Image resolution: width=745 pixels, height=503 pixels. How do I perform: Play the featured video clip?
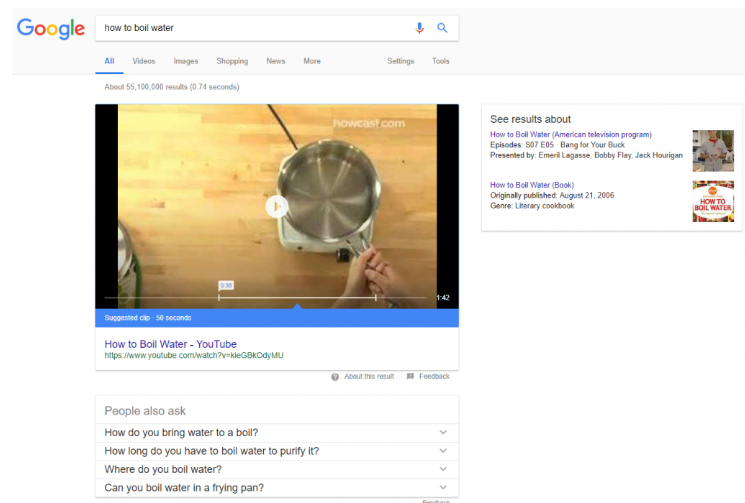(x=277, y=207)
